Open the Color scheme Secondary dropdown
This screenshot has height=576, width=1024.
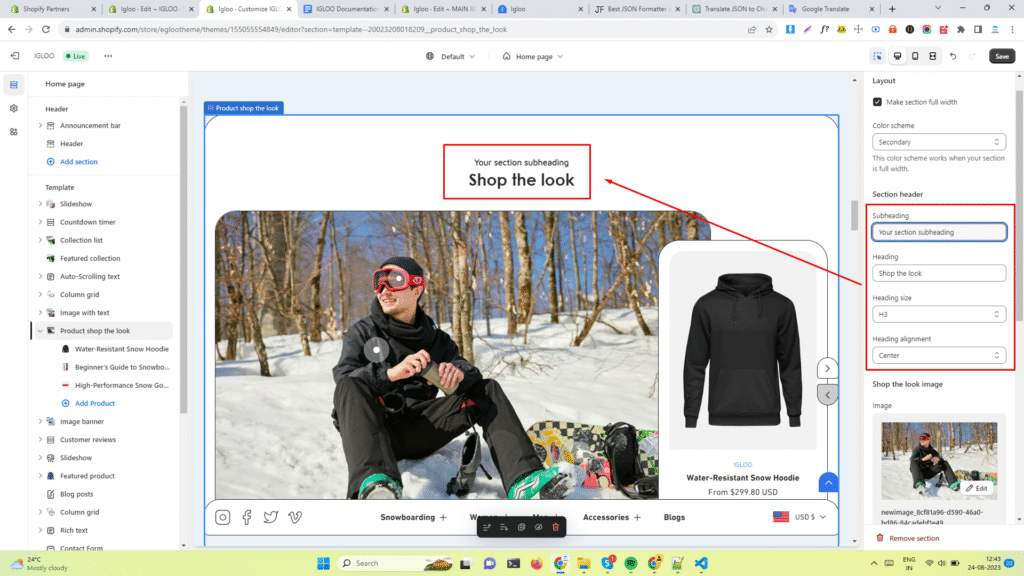click(938, 143)
